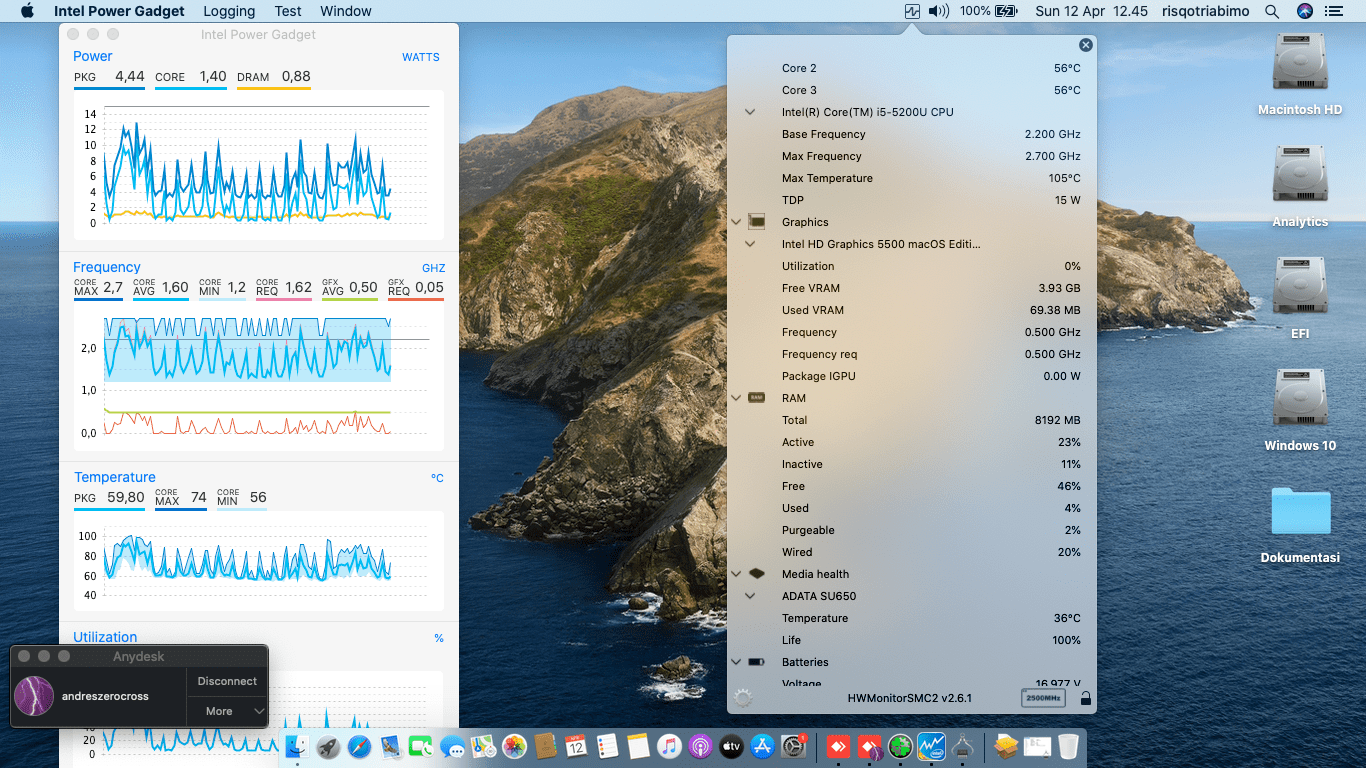Open Launchpad rocket icon in the Dock
This screenshot has height=768, width=1366.
point(328,746)
